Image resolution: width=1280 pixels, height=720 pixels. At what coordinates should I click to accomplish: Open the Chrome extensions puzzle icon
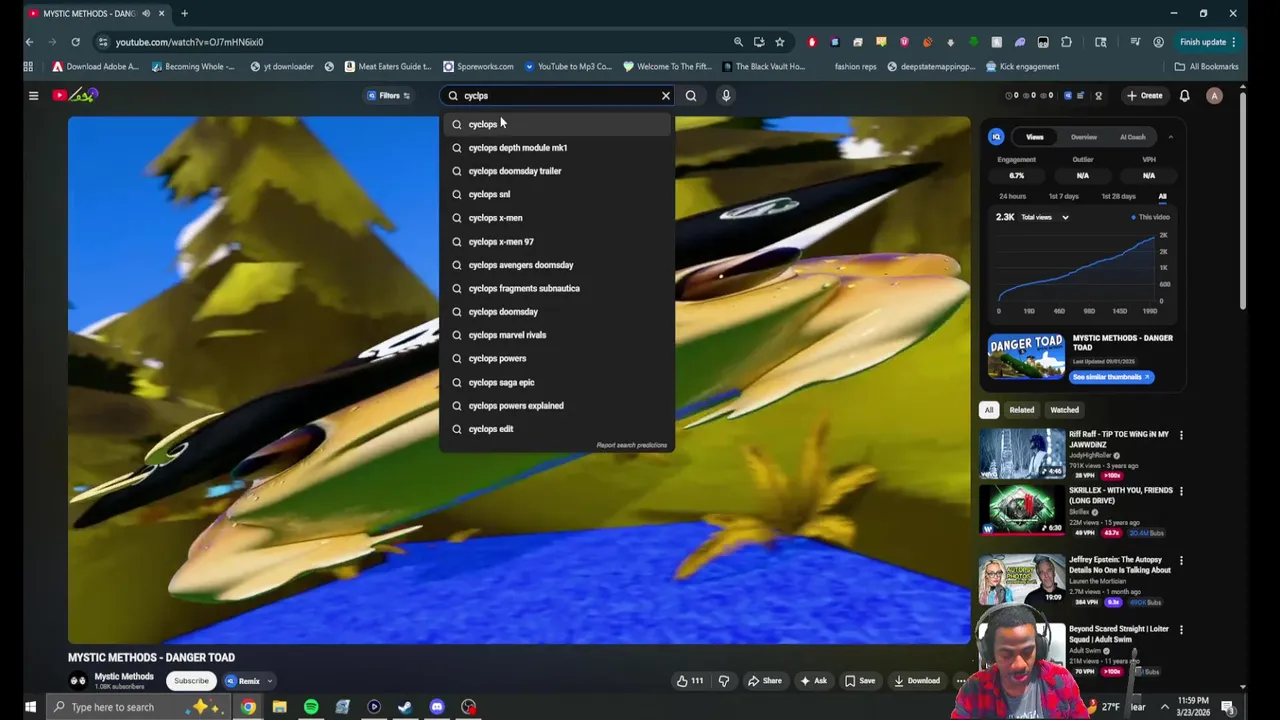click(x=1066, y=42)
